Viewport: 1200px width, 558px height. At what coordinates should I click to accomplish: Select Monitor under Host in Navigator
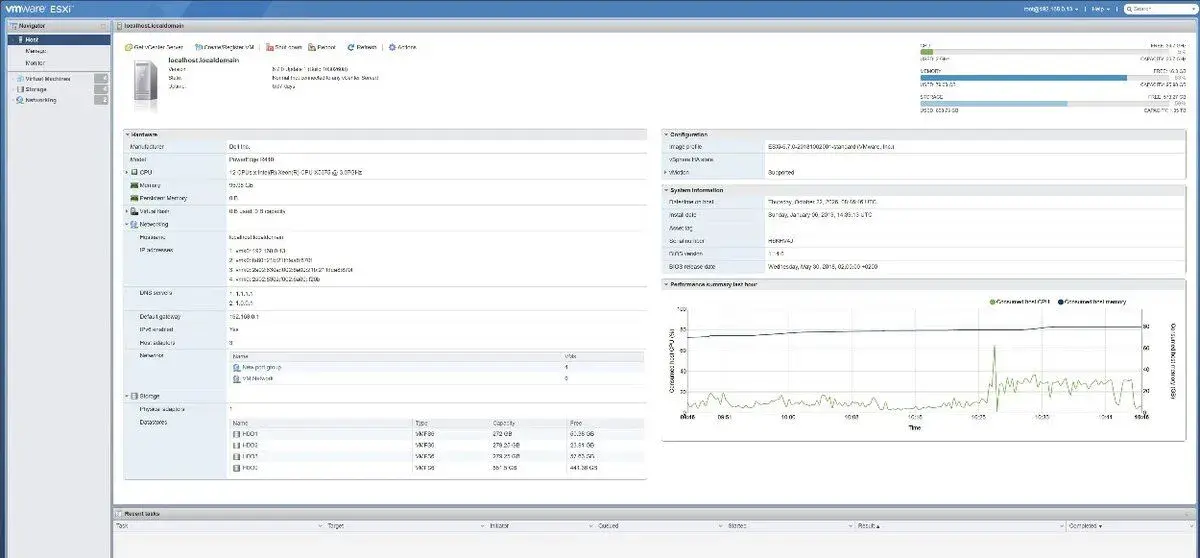36,62
